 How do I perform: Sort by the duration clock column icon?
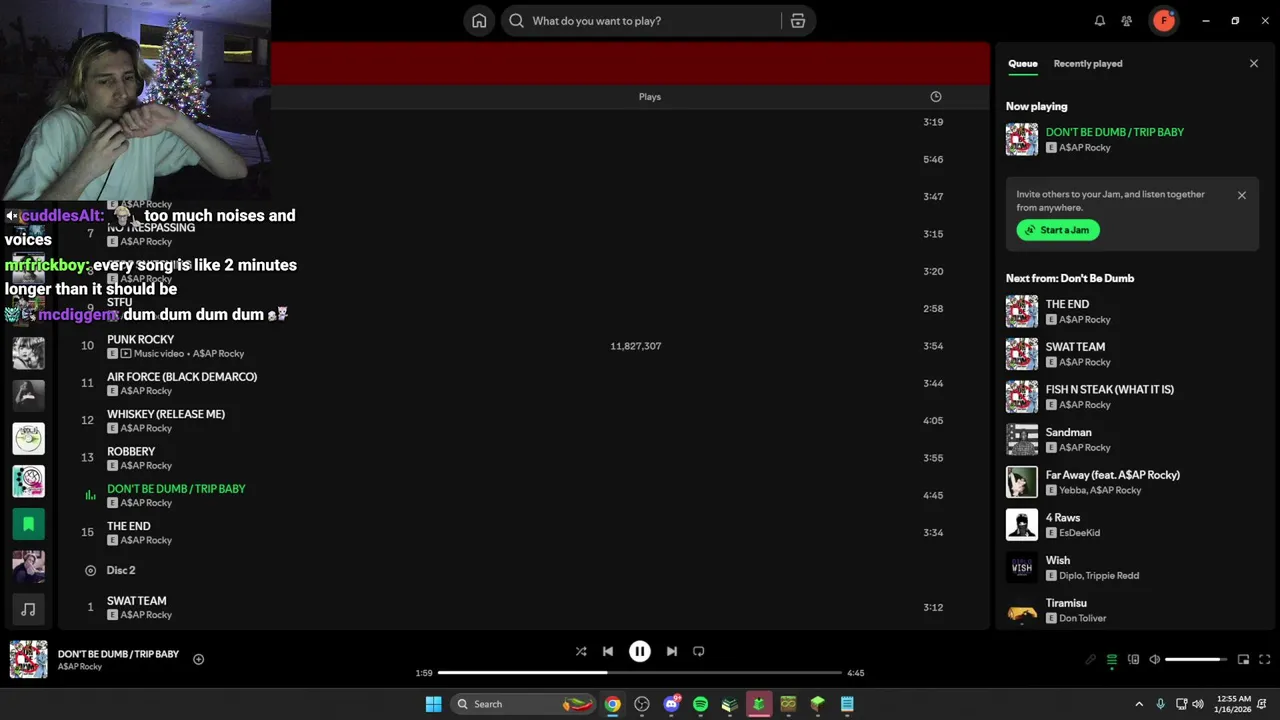936,97
